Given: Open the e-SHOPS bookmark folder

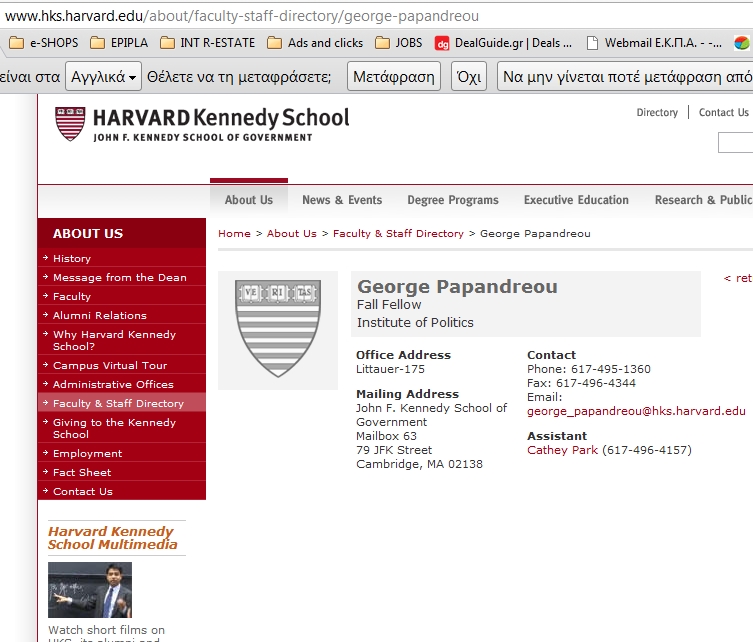Looking at the screenshot, I should (x=42, y=43).
